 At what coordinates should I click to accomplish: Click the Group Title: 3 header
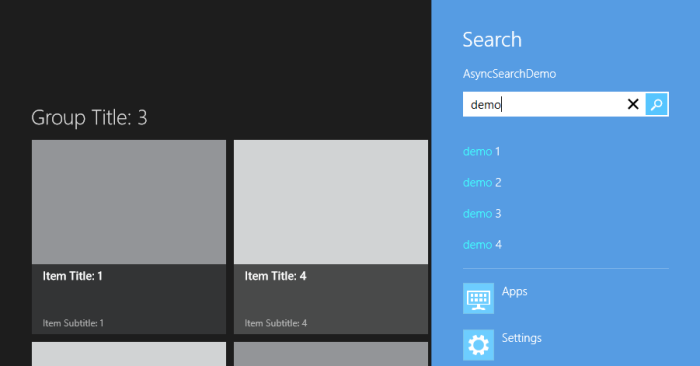(x=89, y=118)
